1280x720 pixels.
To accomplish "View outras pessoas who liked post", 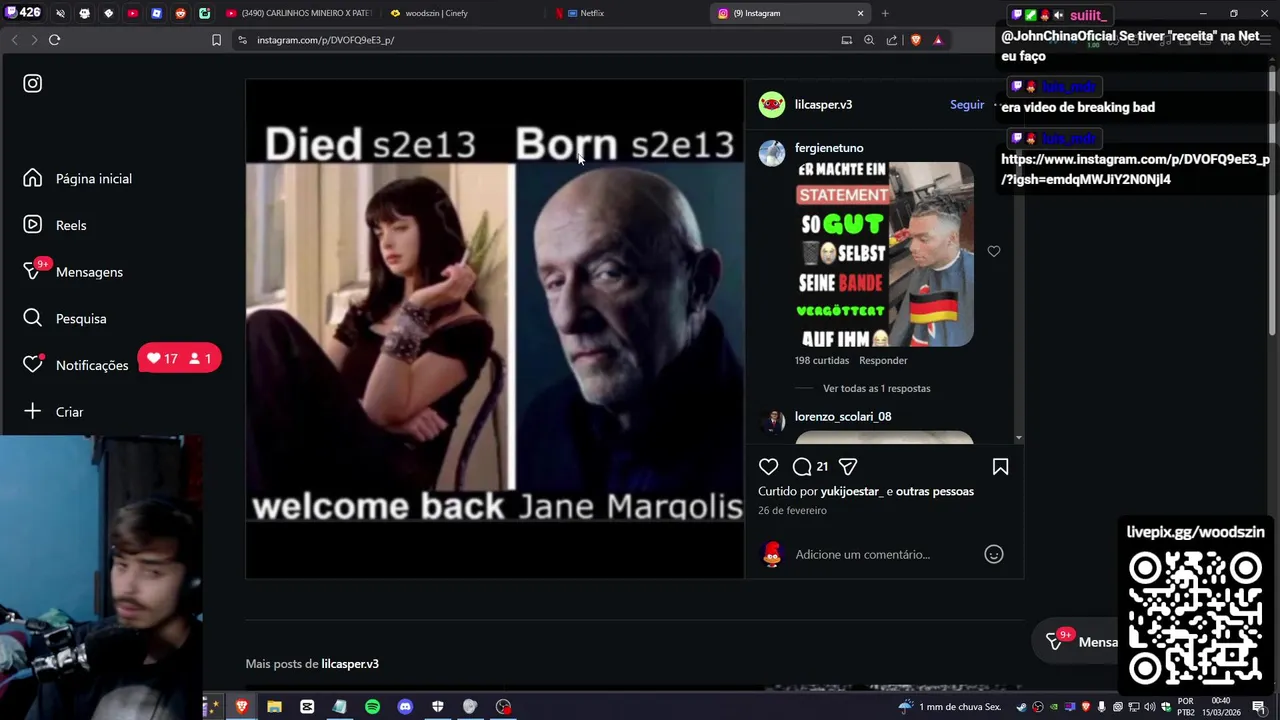I will coord(935,491).
